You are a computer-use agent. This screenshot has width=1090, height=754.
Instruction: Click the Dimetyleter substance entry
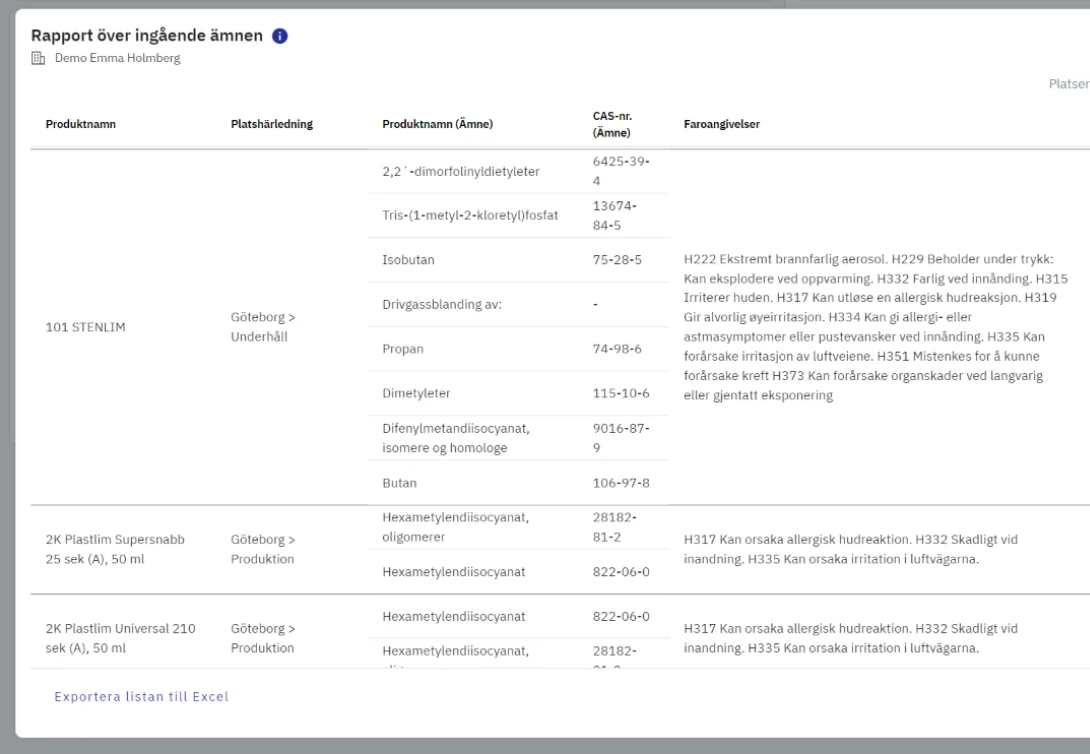coord(415,393)
